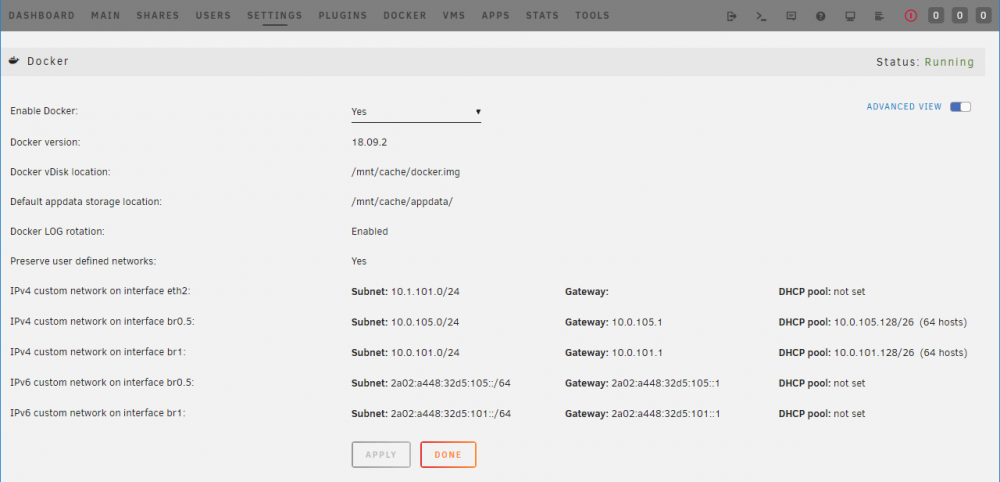Image resolution: width=1000 pixels, height=482 pixels.
Task: Open the terminal icon in the top bar
Action: [x=761, y=16]
